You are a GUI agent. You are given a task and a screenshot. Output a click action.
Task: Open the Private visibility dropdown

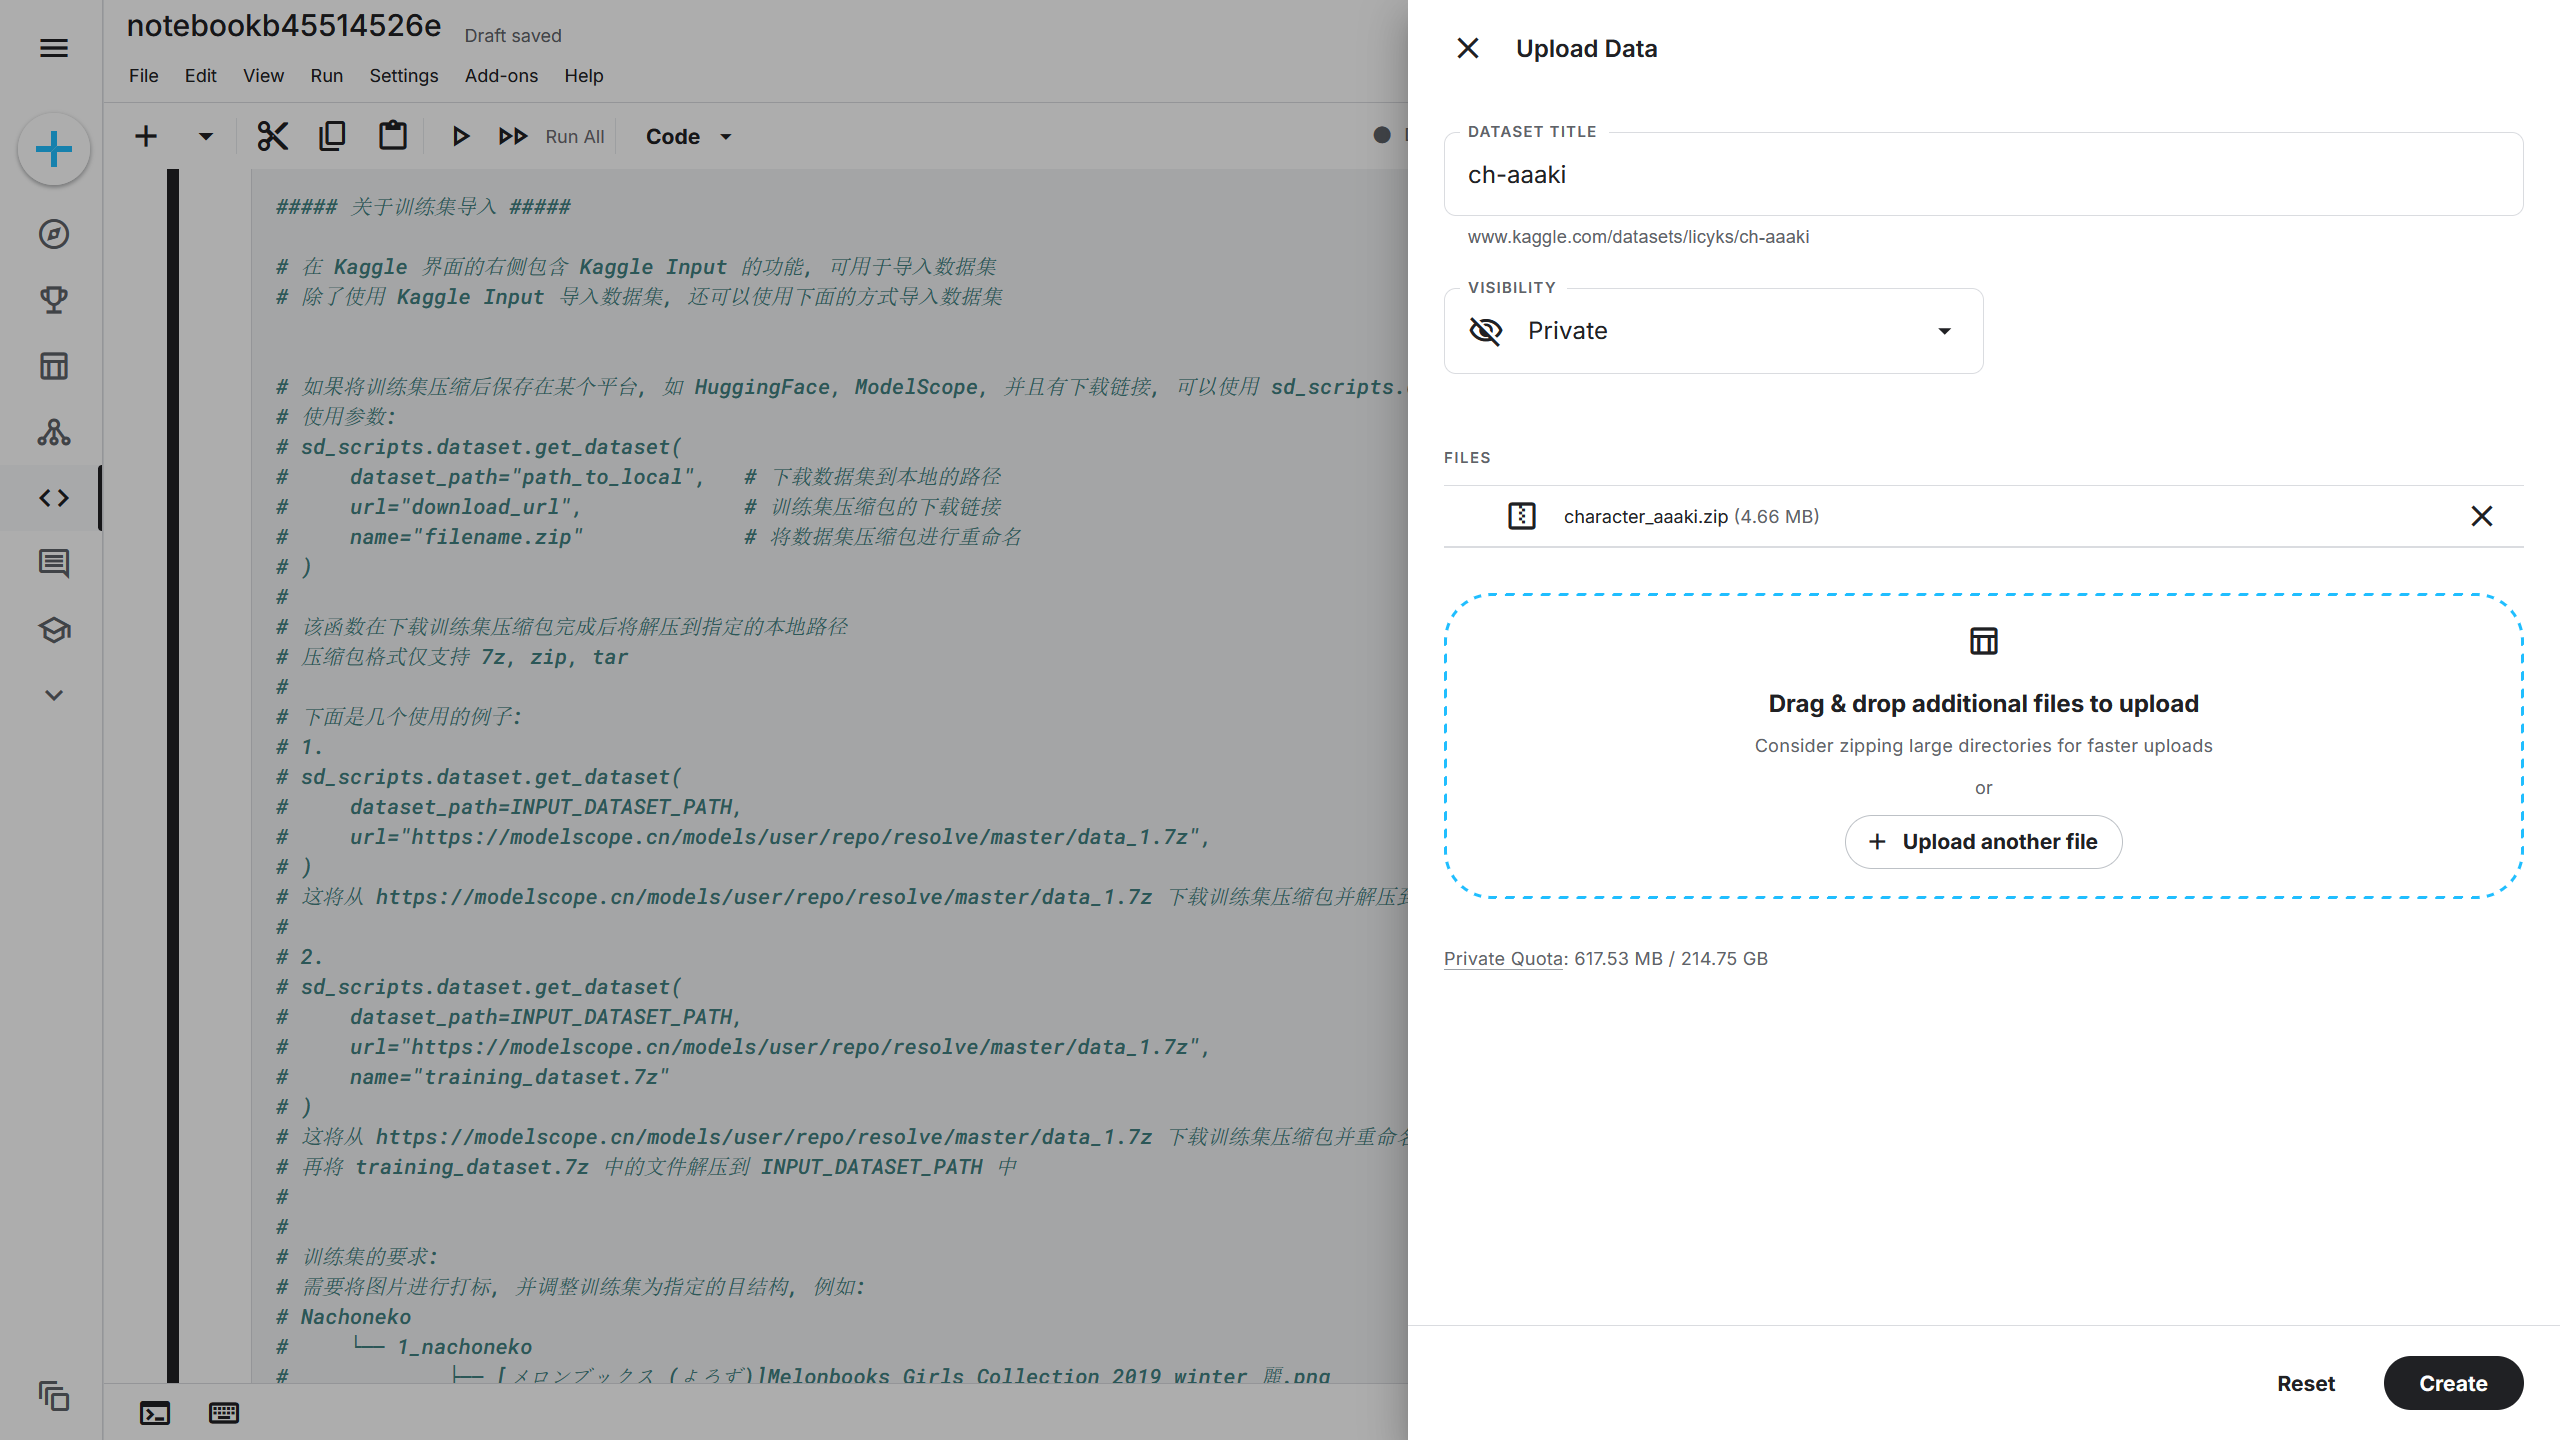[1713, 331]
